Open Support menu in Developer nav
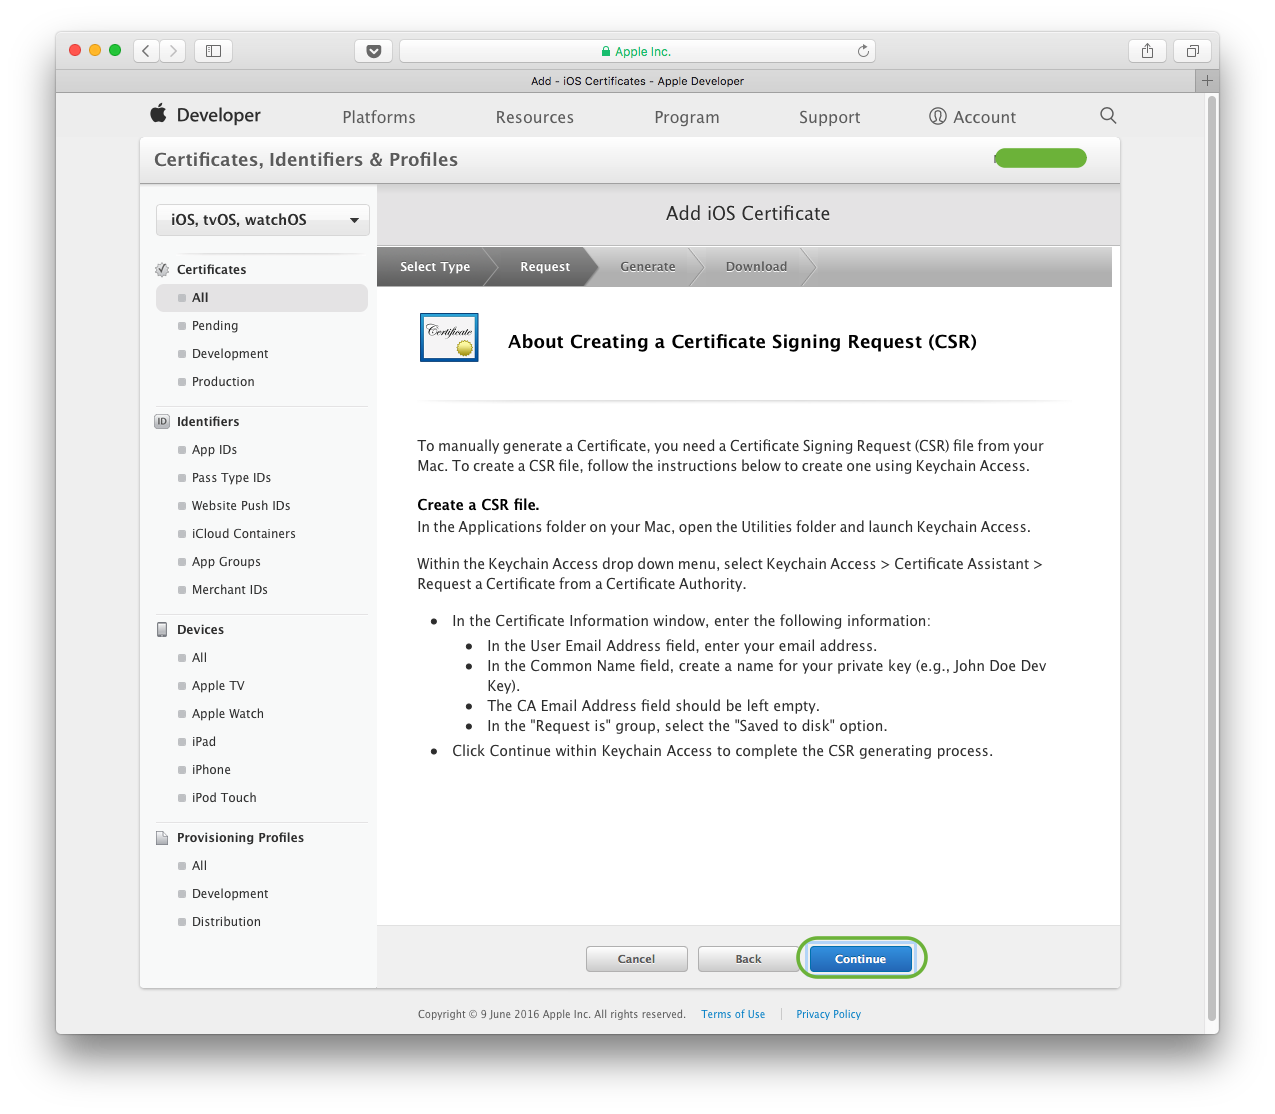The image size is (1275, 1114). point(830,117)
